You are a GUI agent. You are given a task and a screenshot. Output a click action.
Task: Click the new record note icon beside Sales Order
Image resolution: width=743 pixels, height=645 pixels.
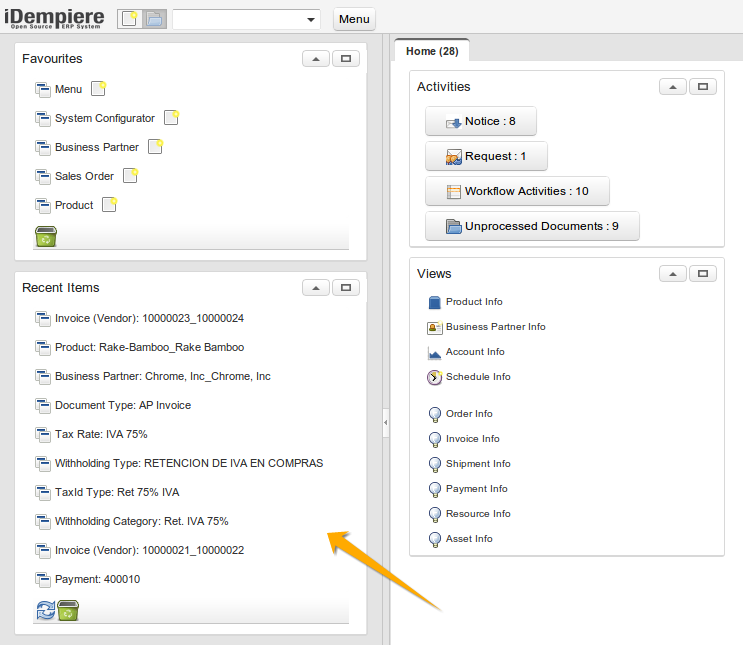[x=130, y=176]
